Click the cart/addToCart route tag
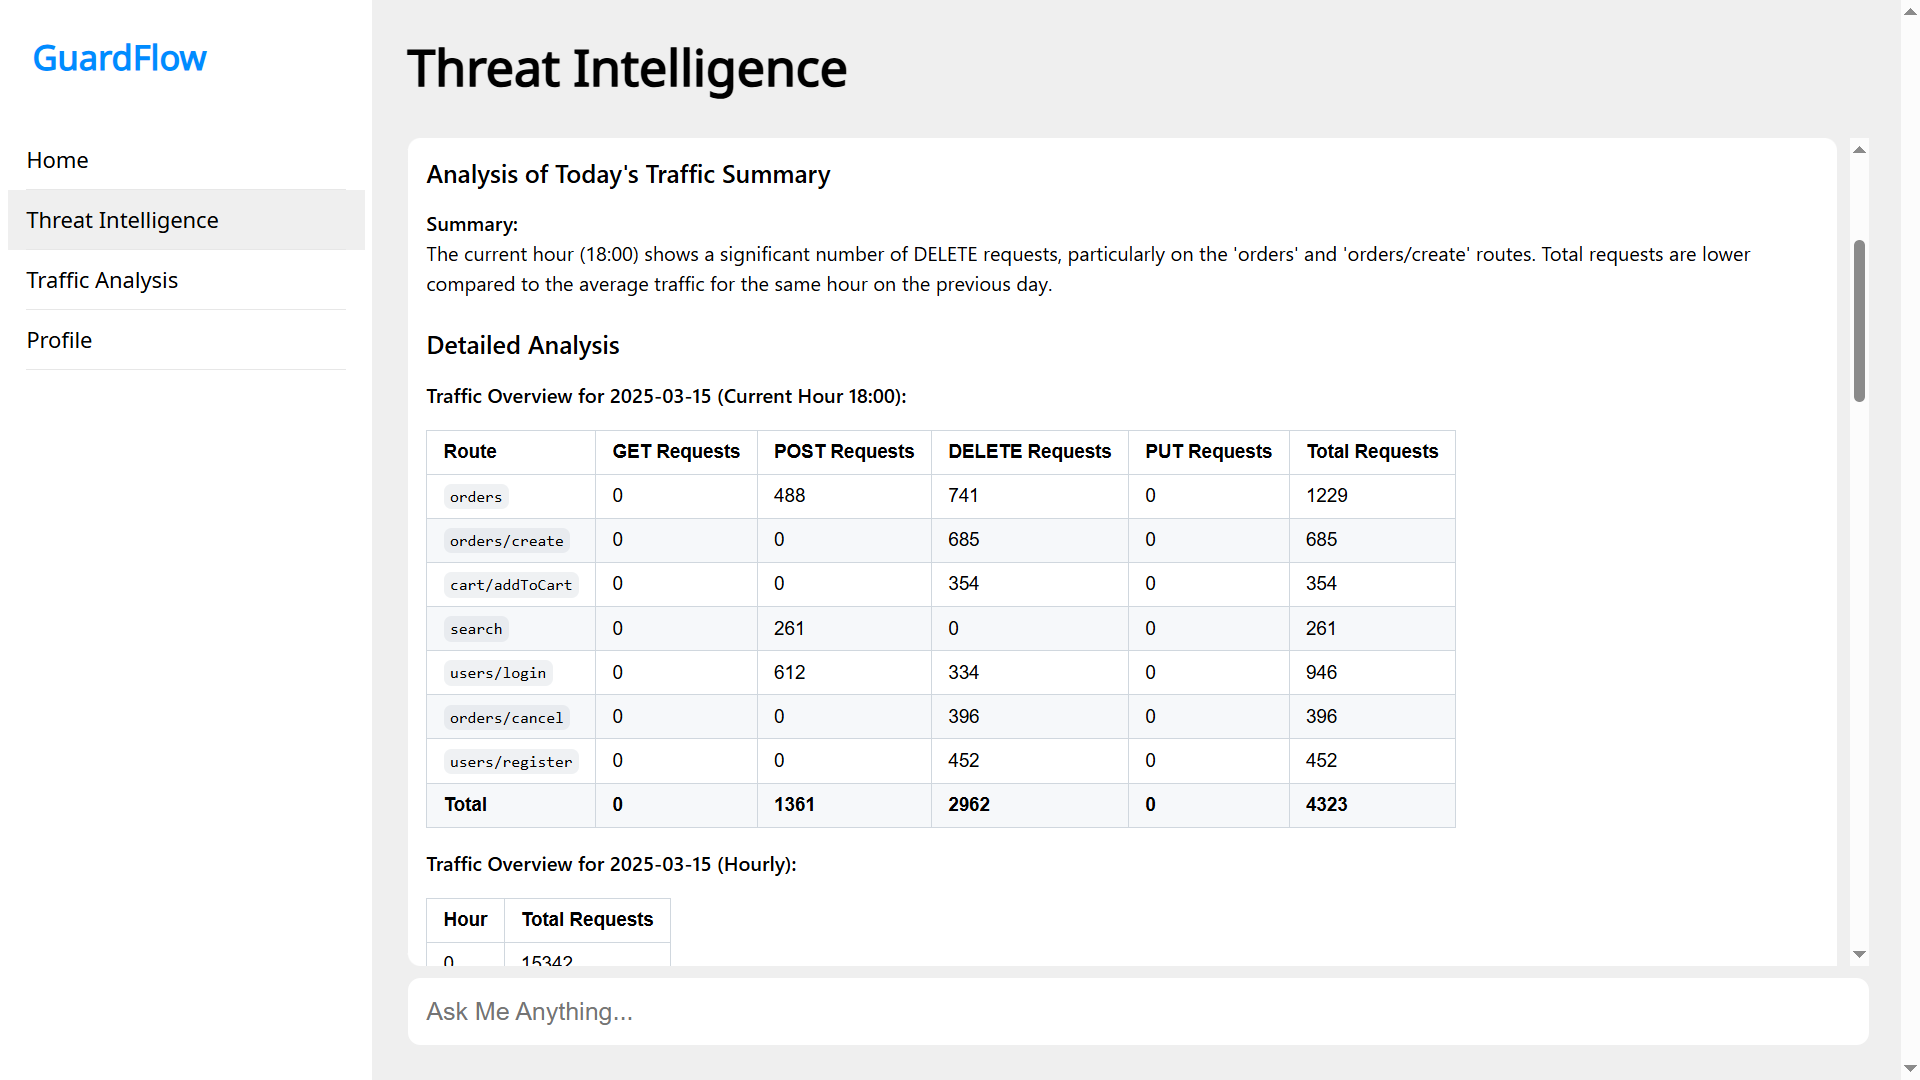 point(510,585)
